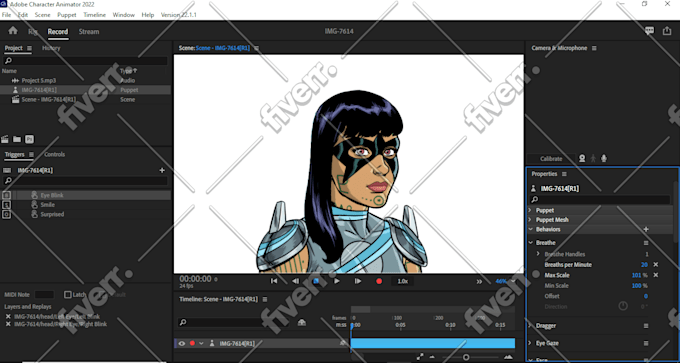The image size is (680, 363).
Task: Click the Calibrate button
Action: coord(551,159)
